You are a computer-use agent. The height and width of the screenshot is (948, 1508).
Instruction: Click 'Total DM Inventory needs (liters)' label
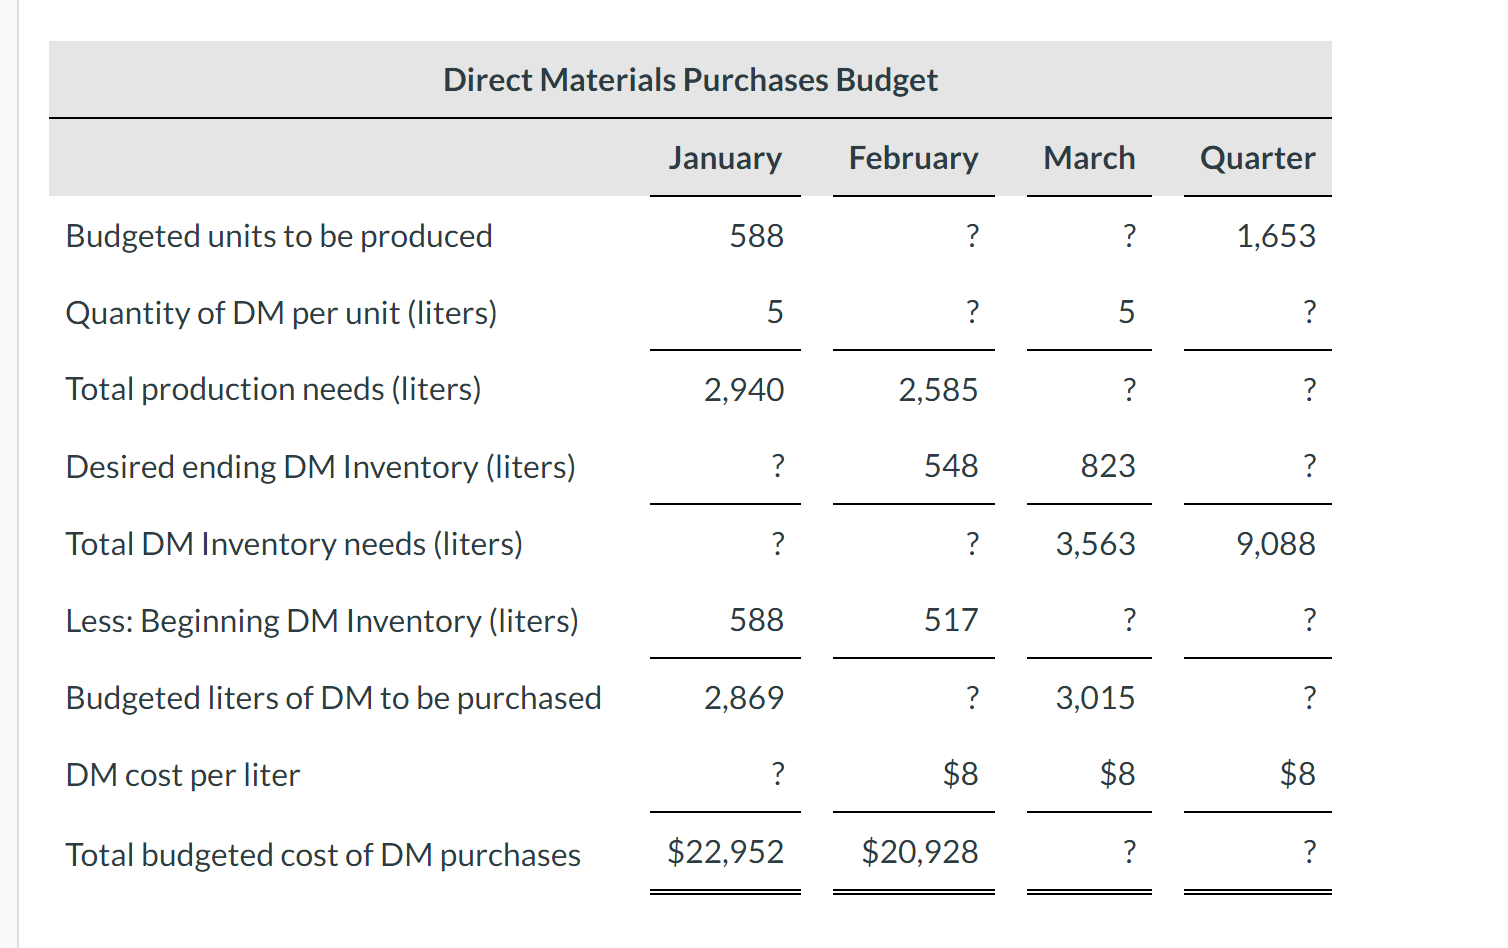coord(294,544)
